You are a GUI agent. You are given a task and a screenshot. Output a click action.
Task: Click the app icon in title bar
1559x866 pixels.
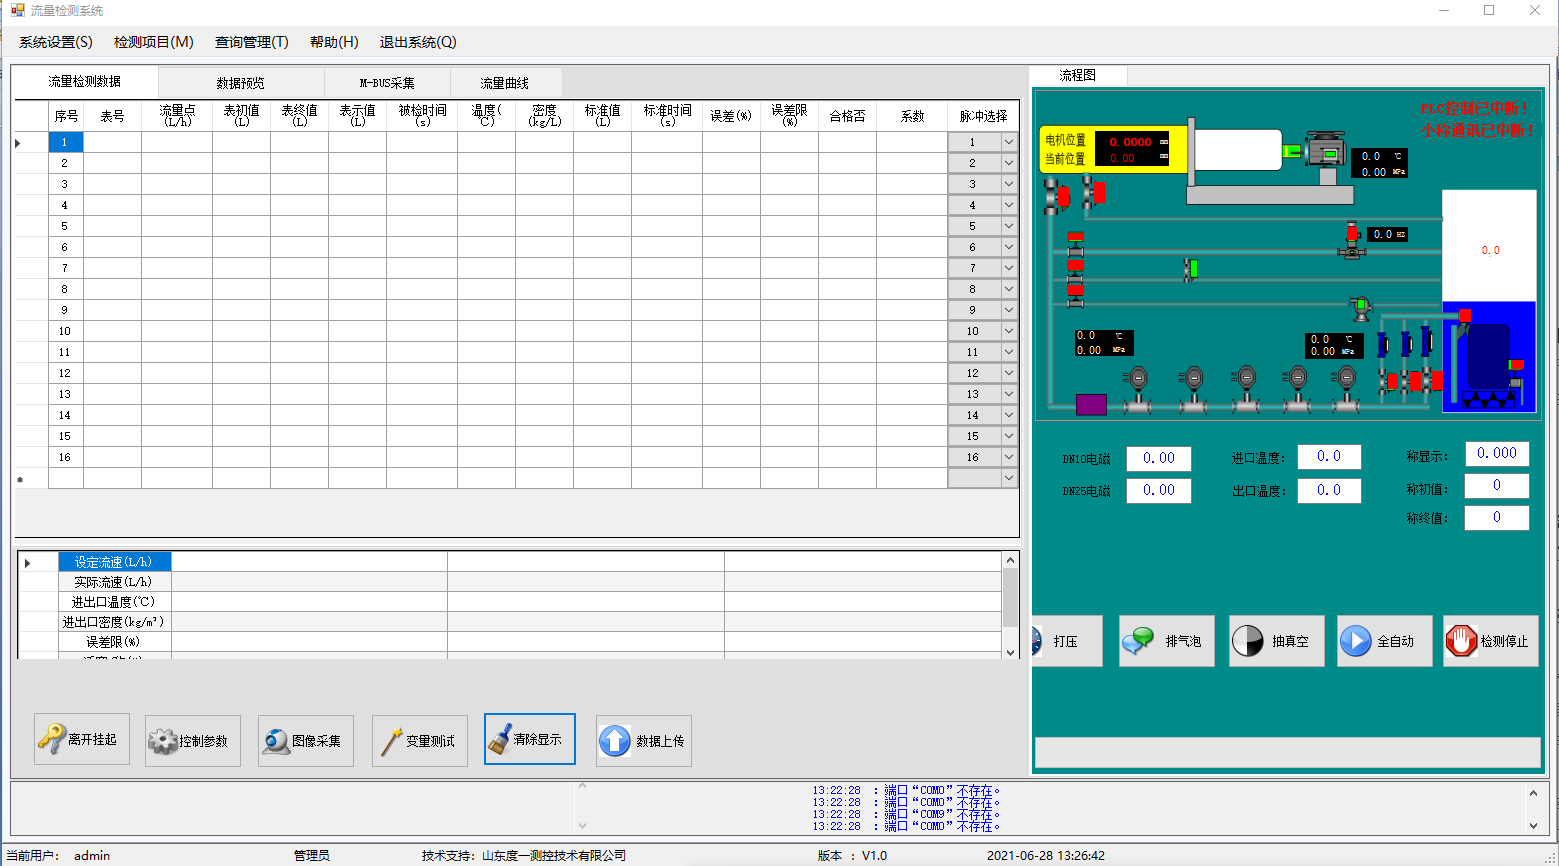pos(18,10)
